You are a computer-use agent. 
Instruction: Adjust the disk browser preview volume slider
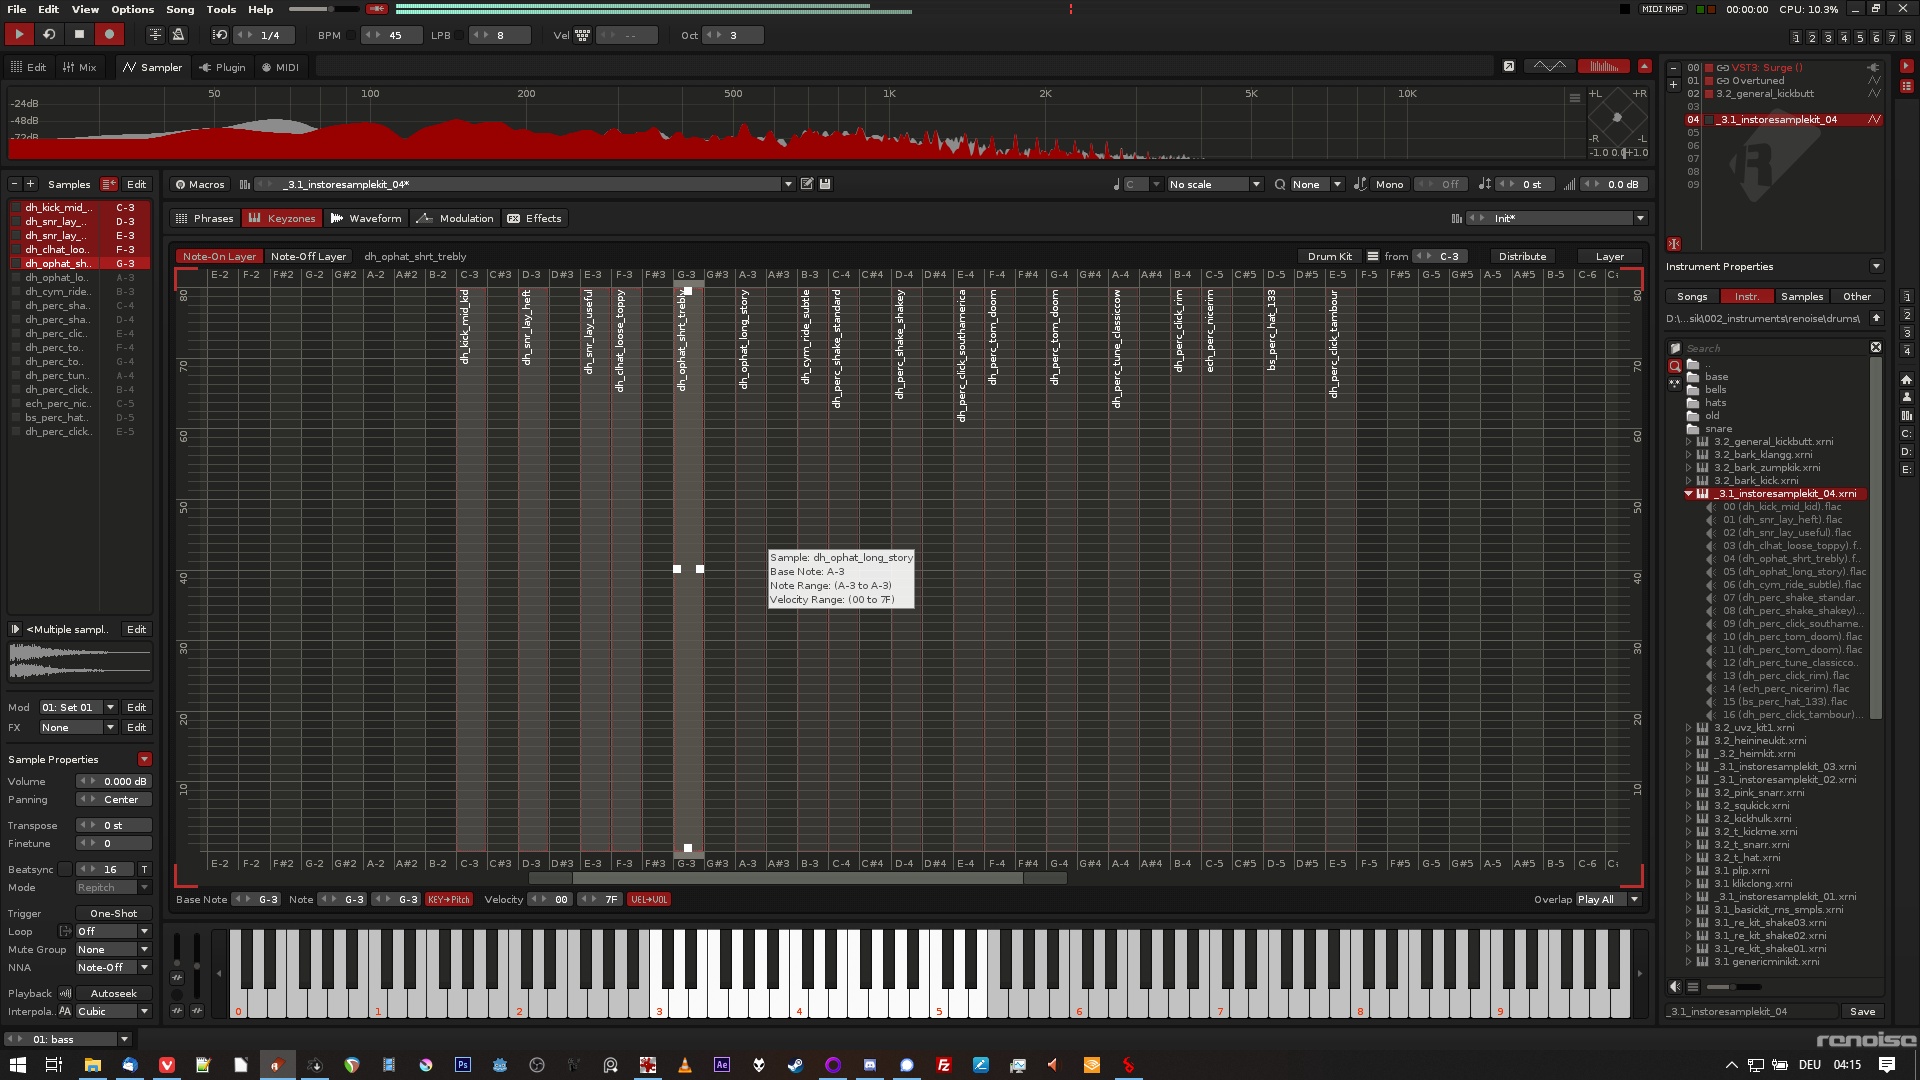1733,987
